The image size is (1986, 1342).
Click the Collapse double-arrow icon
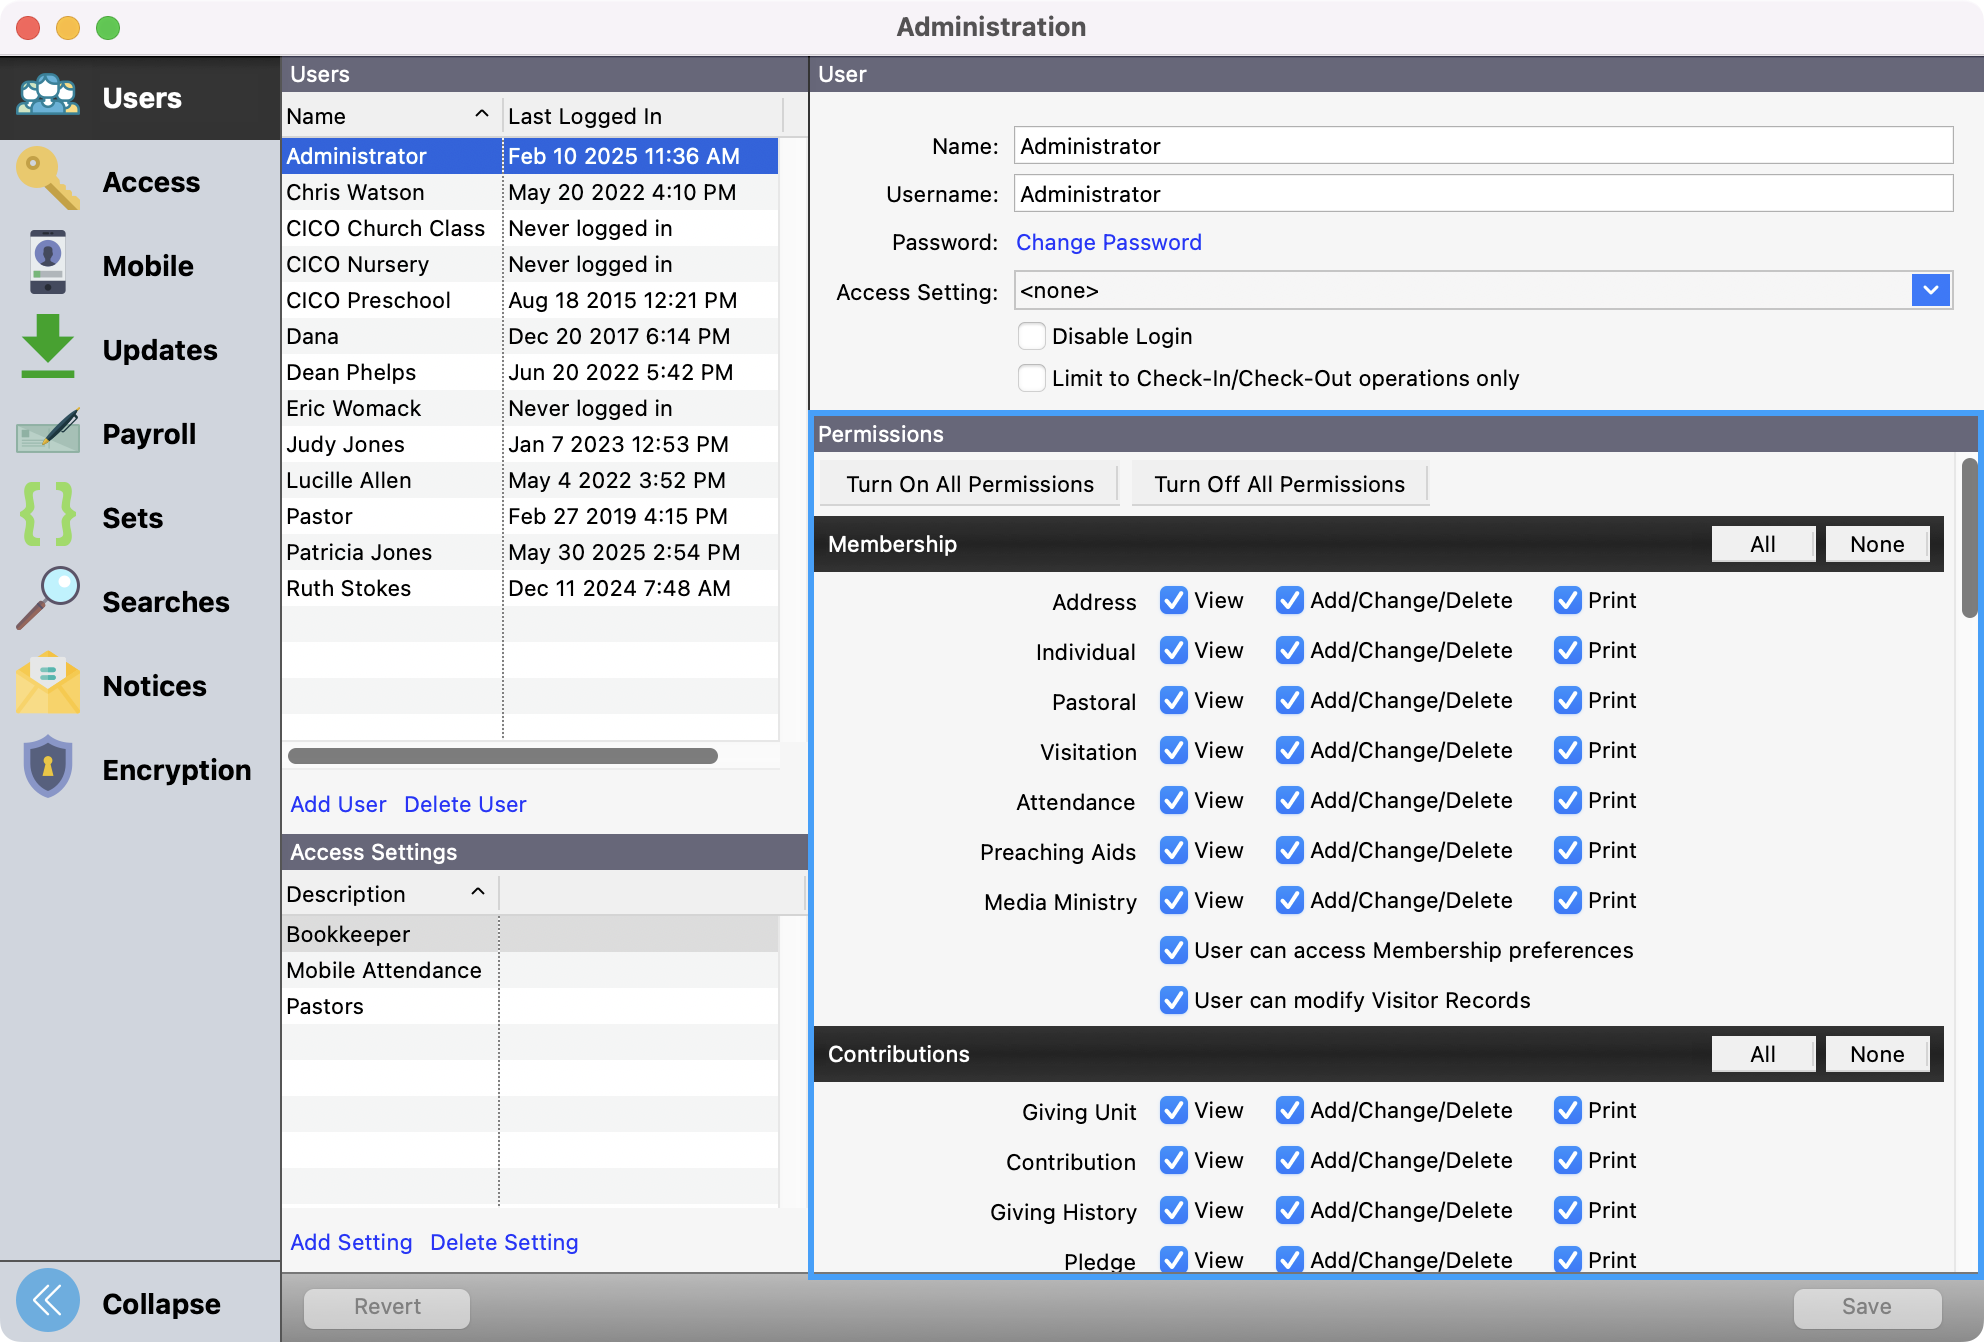(47, 1302)
